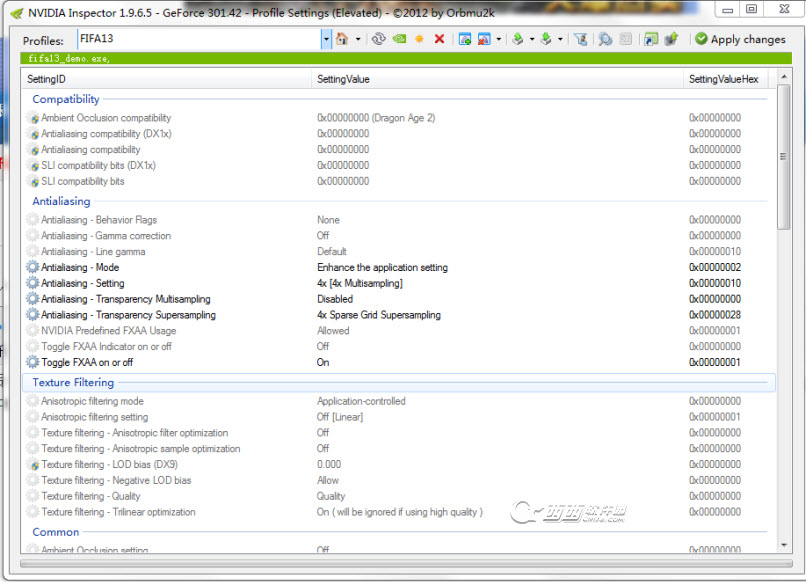Click shield icon beside Texture filtering - LOD bias (DX9)
The width and height of the screenshot is (806, 582).
coord(33,465)
